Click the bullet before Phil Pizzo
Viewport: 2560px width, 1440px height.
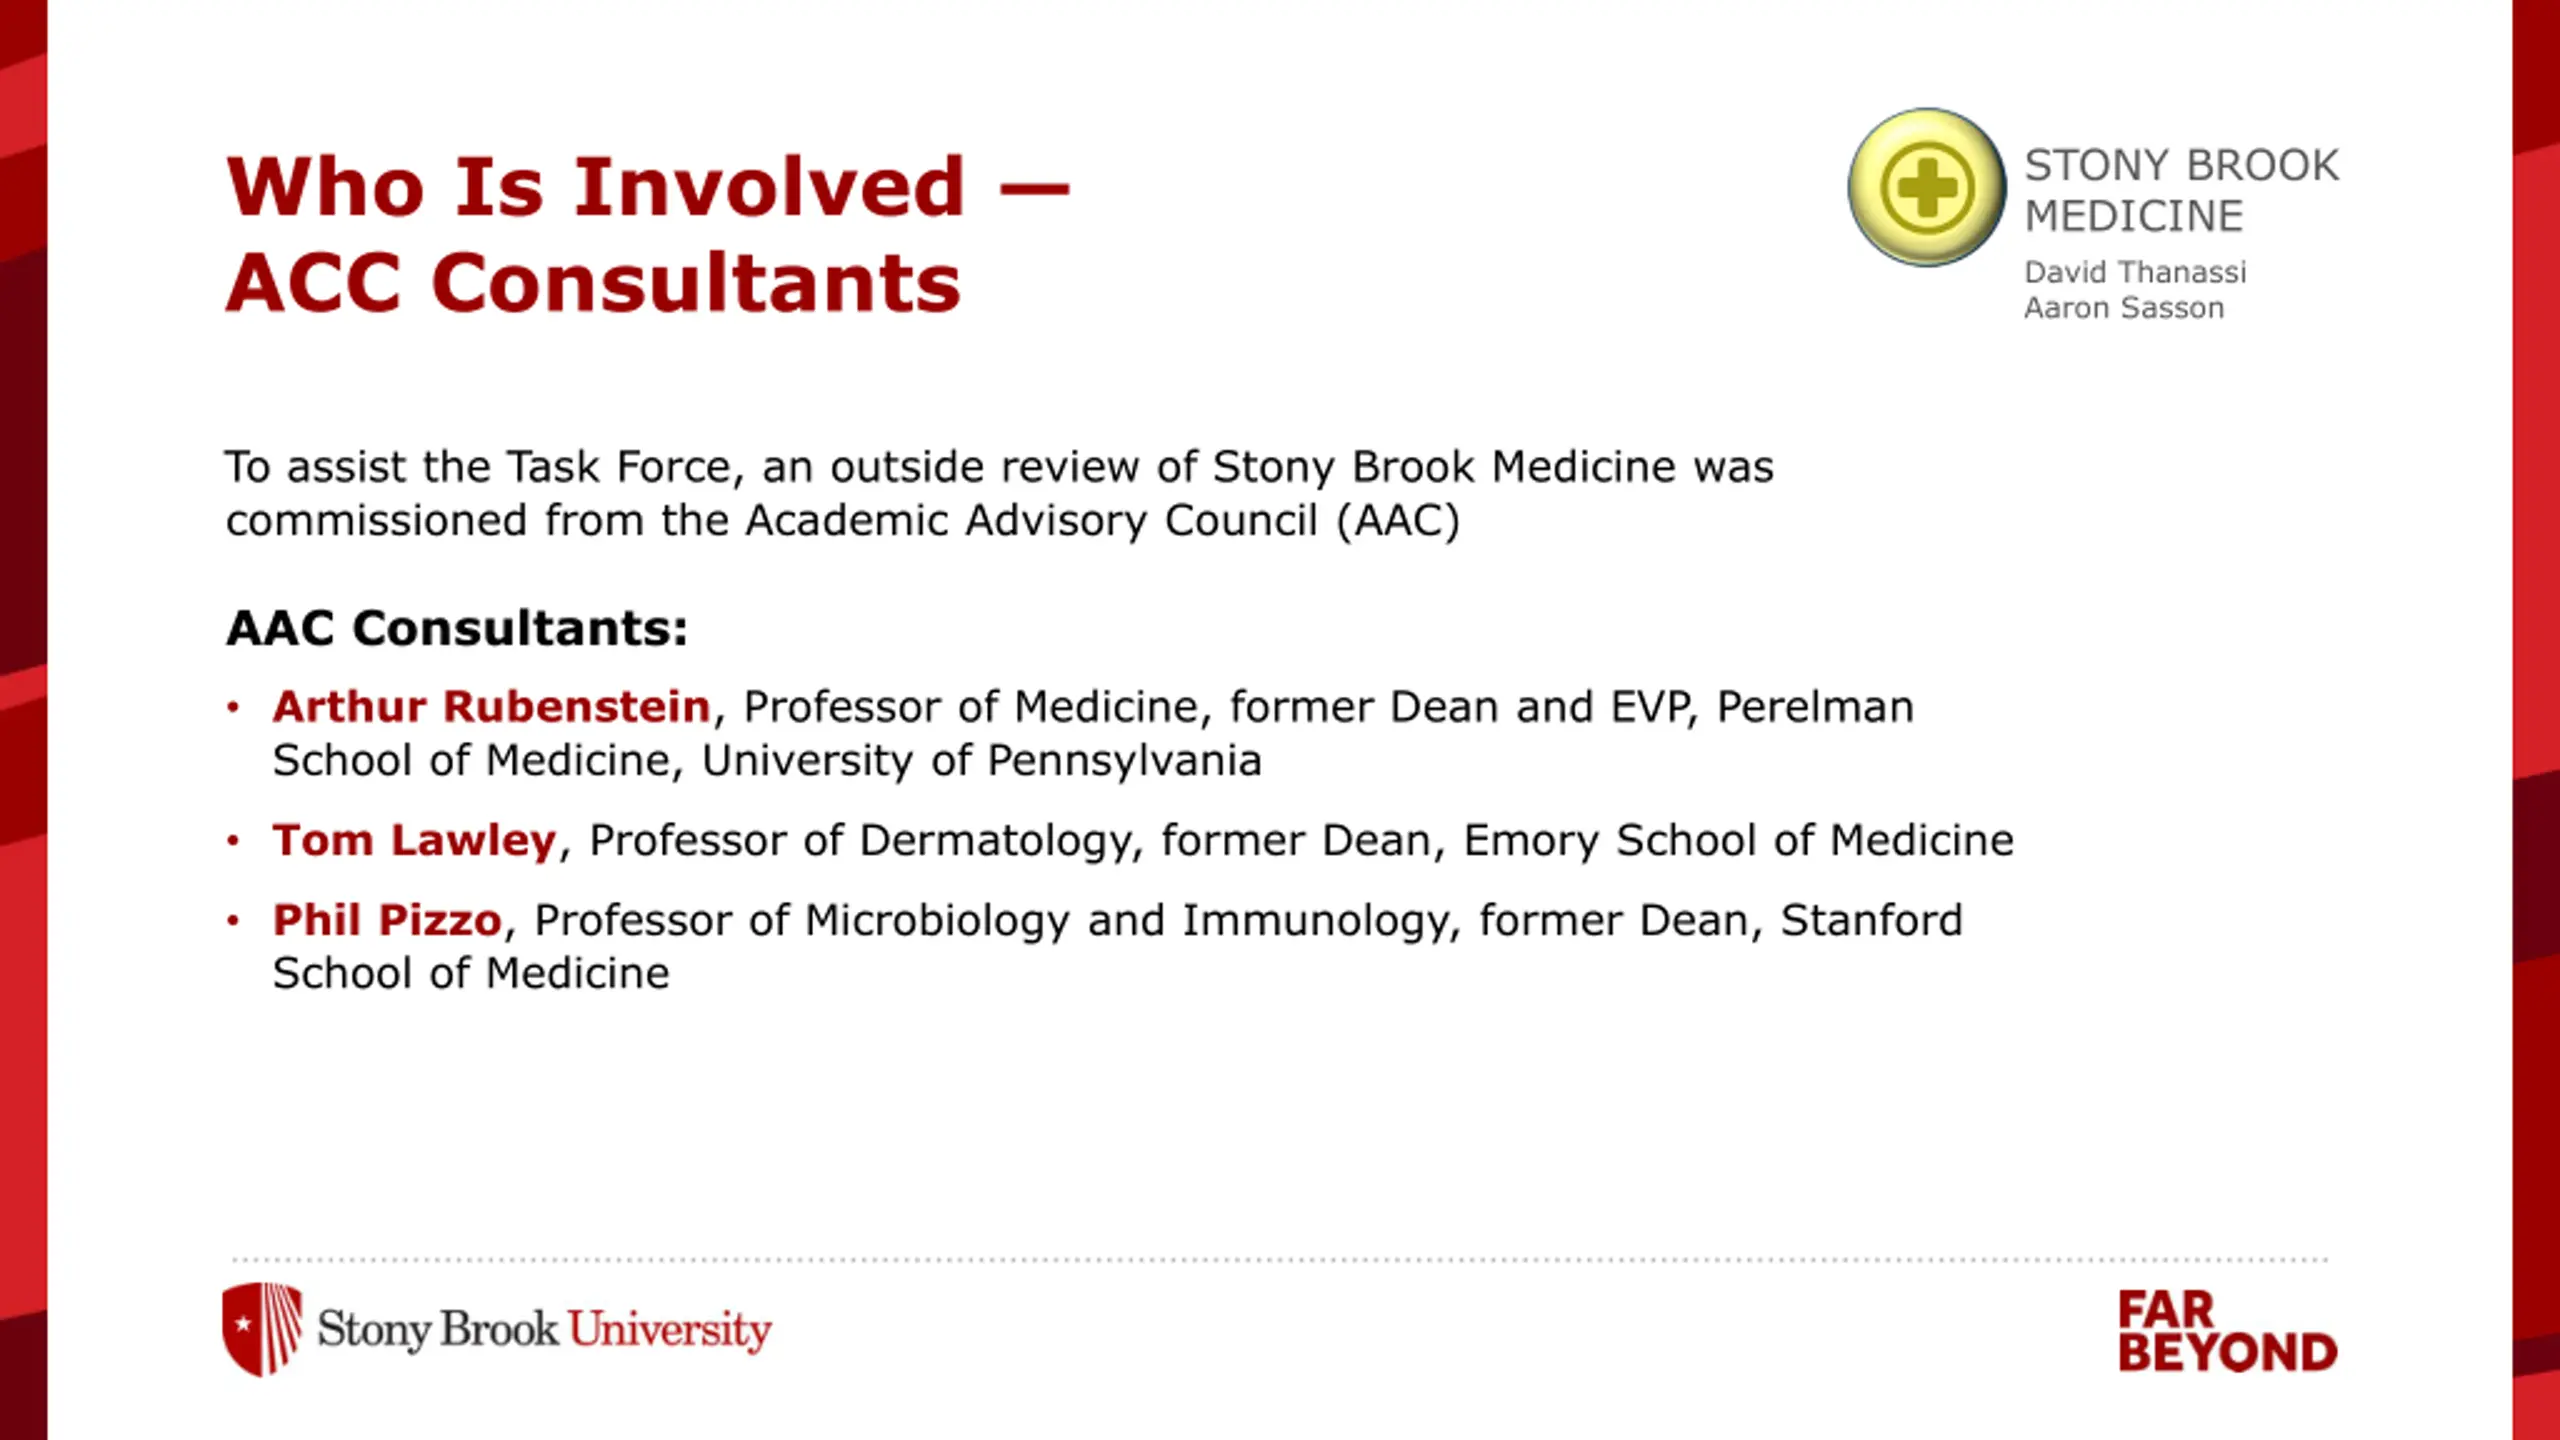(x=233, y=921)
